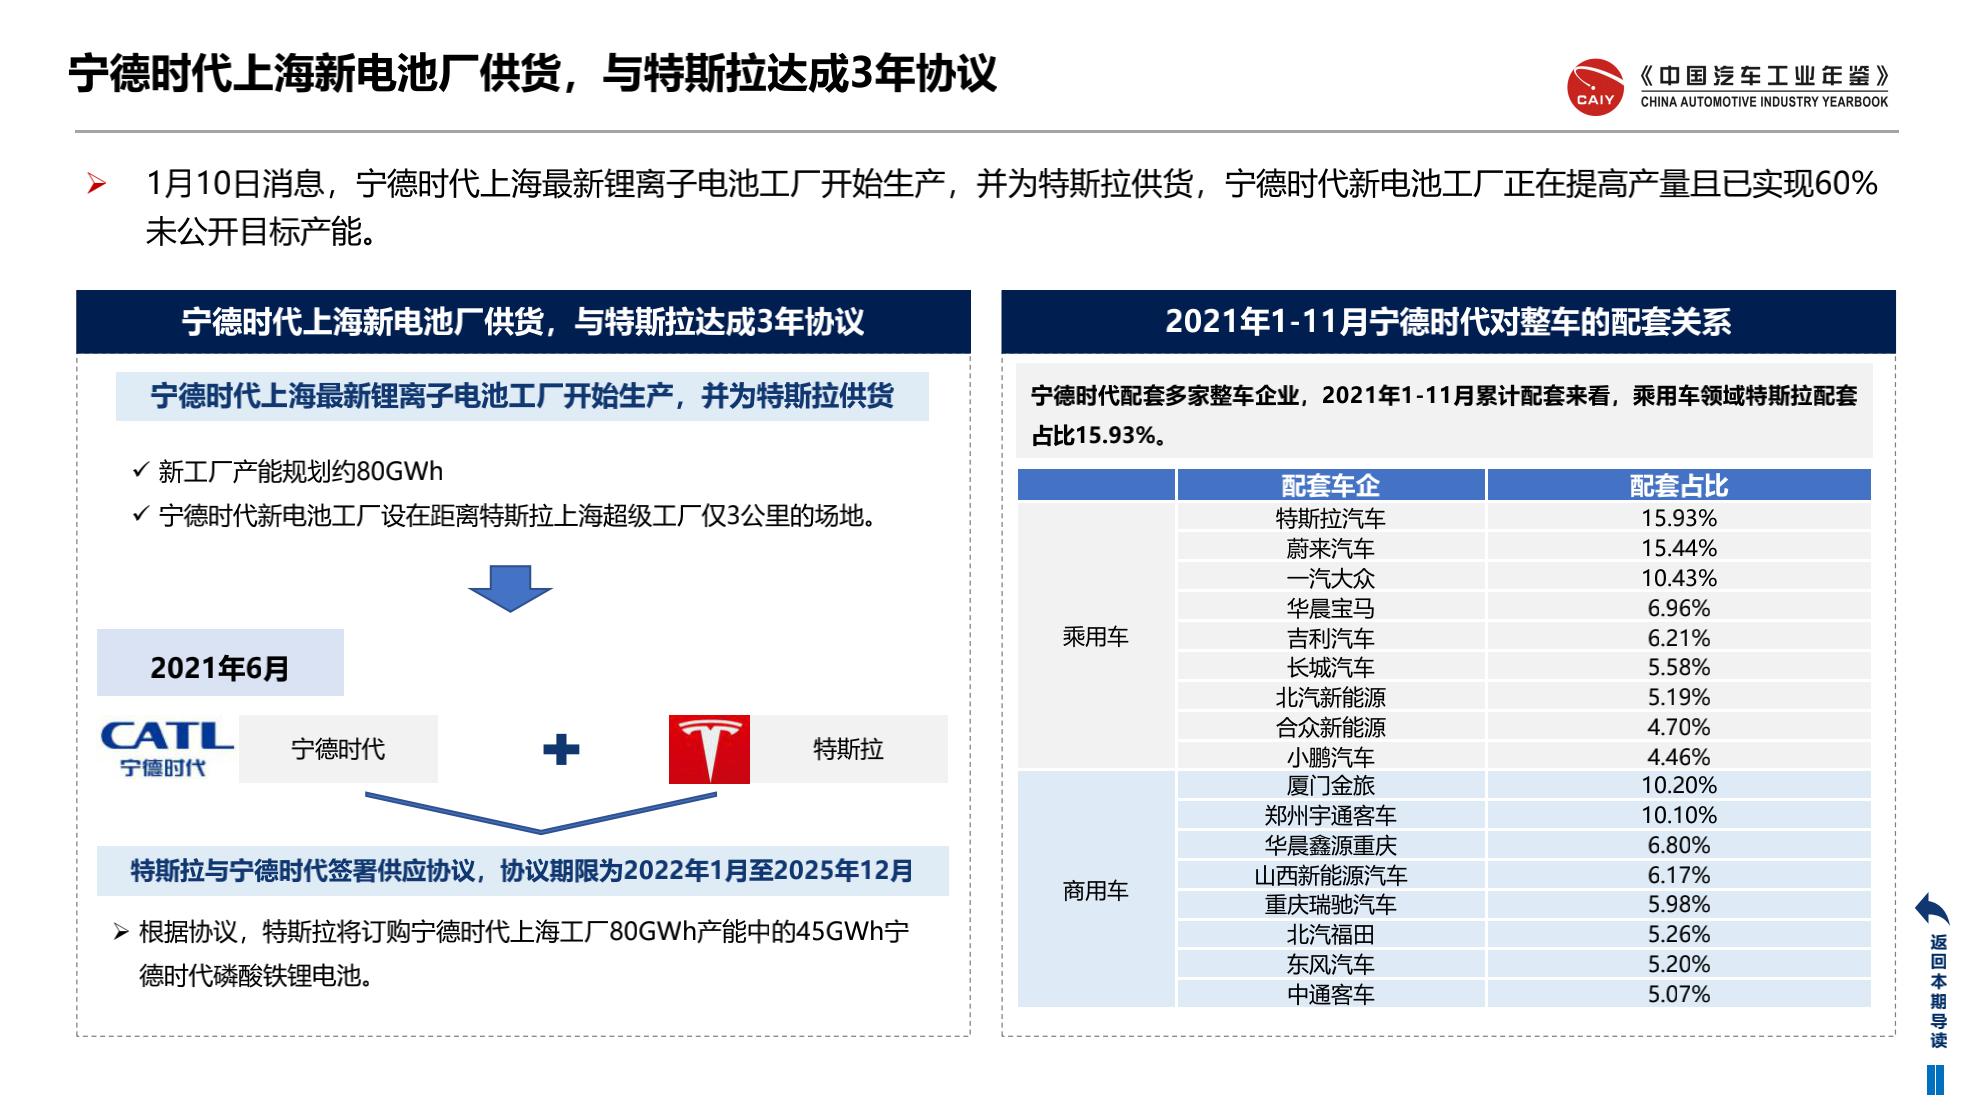Select the 重庆瑞驰汽车 cell
This screenshot has height=1110, width=1973.
[x=1331, y=904]
